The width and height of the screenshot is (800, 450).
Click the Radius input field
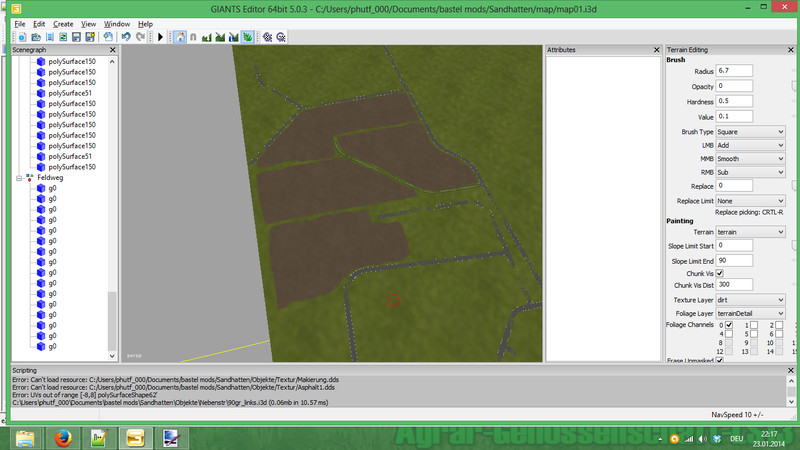[734, 71]
